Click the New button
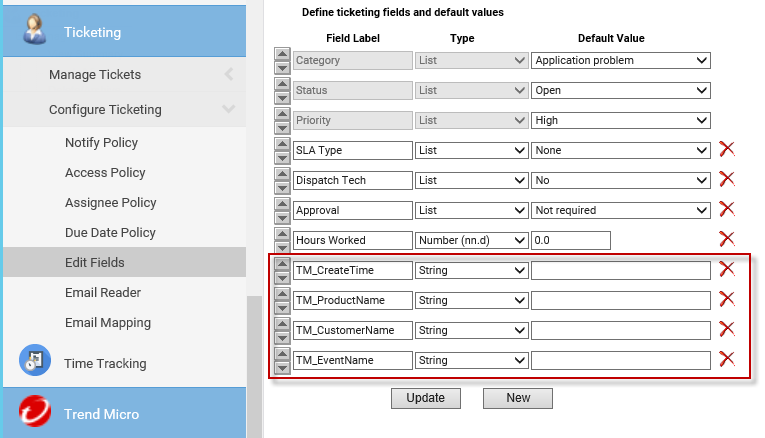Screen dimensions: 765x438 click(518, 397)
